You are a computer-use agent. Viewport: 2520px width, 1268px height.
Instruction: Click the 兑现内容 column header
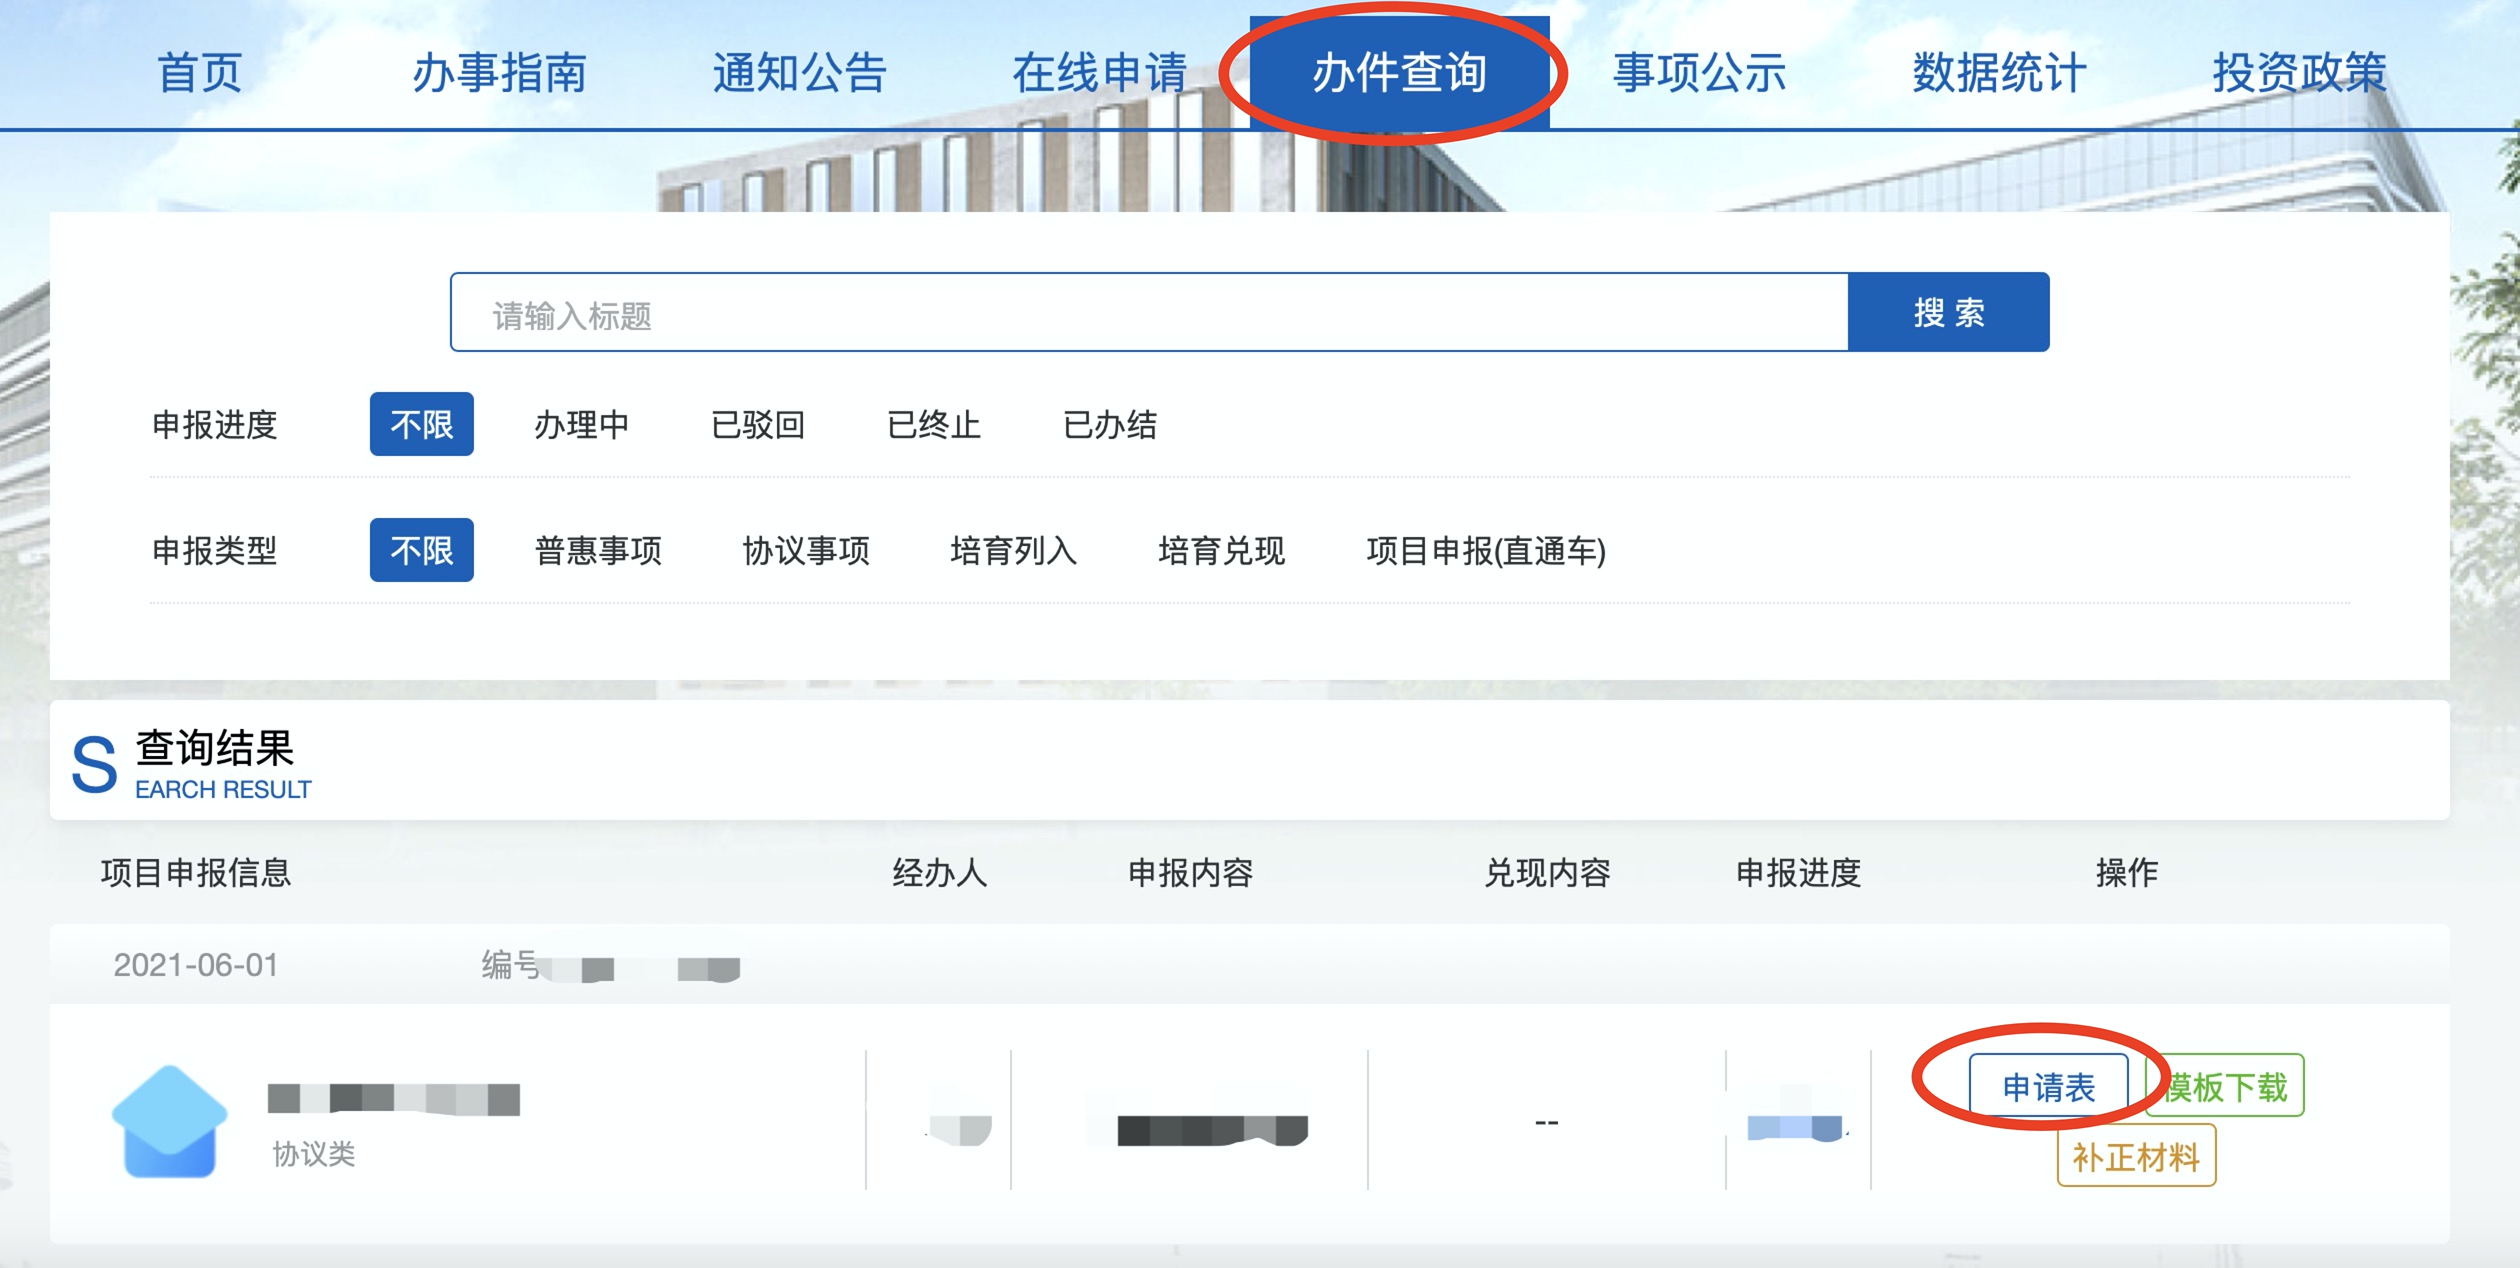coord(1547,873)
